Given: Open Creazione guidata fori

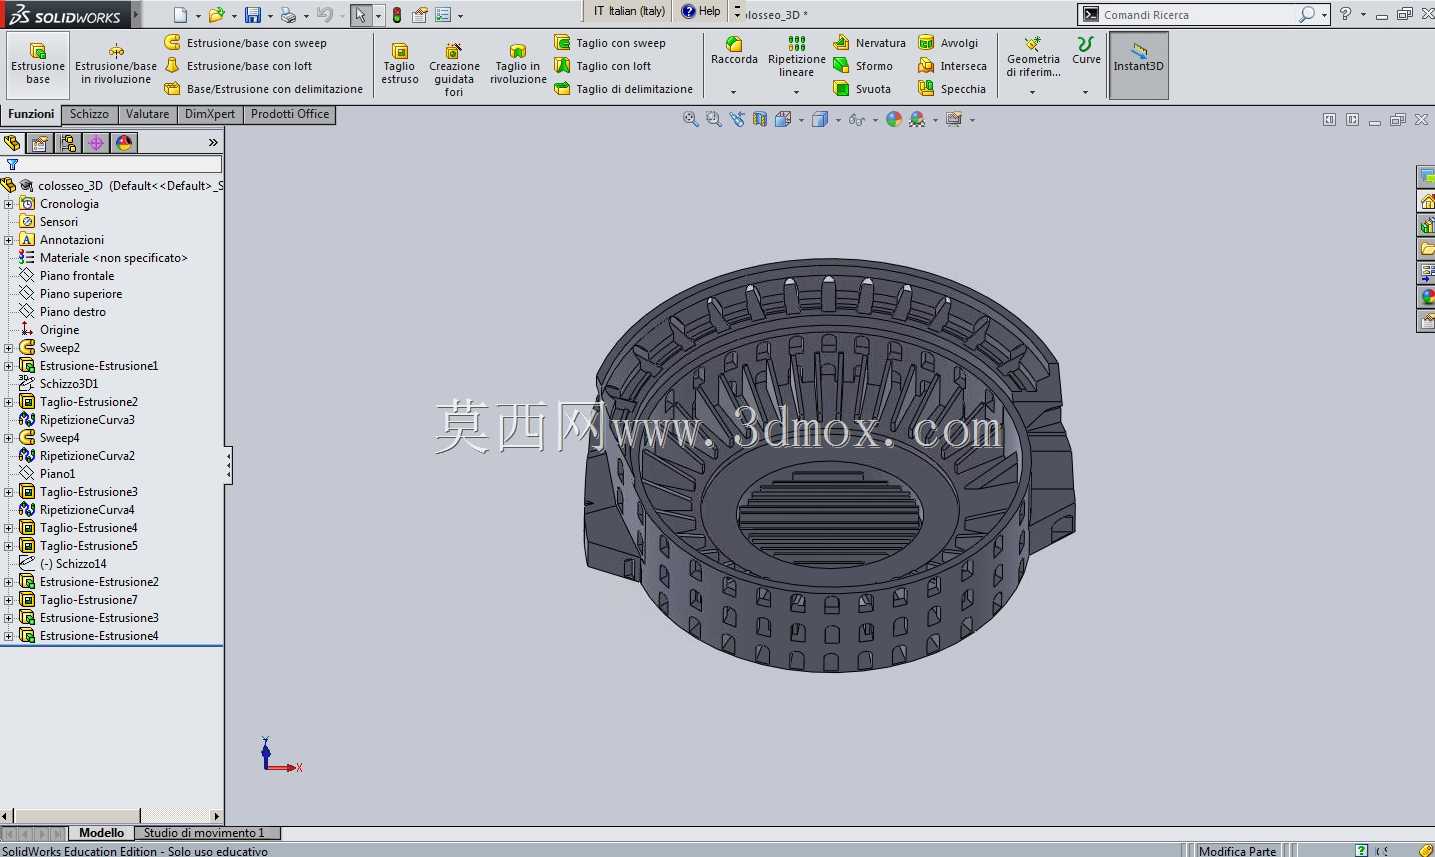Looking at the screenshot, I should pos(454,70).
